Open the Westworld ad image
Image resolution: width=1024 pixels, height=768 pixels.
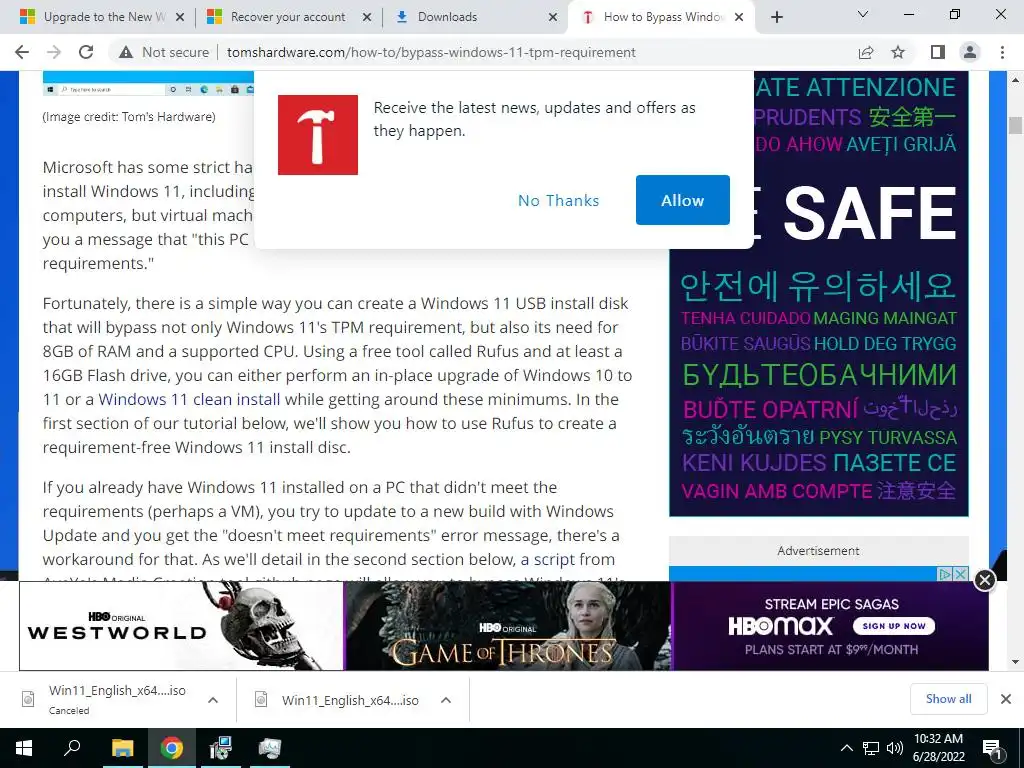point(181,626)
